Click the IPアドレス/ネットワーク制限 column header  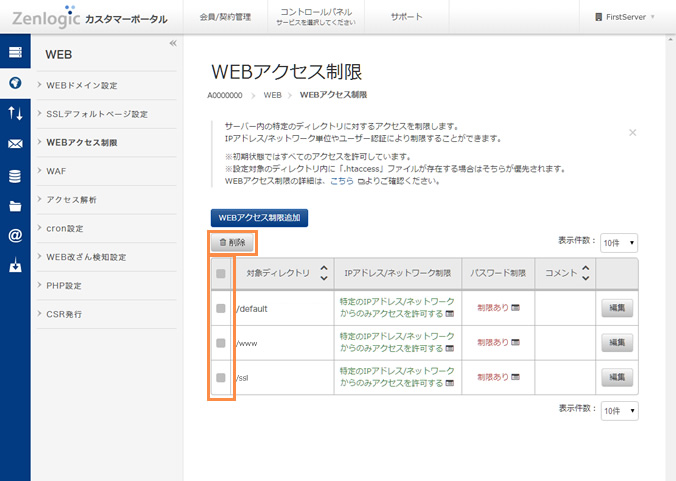point(397,273)
